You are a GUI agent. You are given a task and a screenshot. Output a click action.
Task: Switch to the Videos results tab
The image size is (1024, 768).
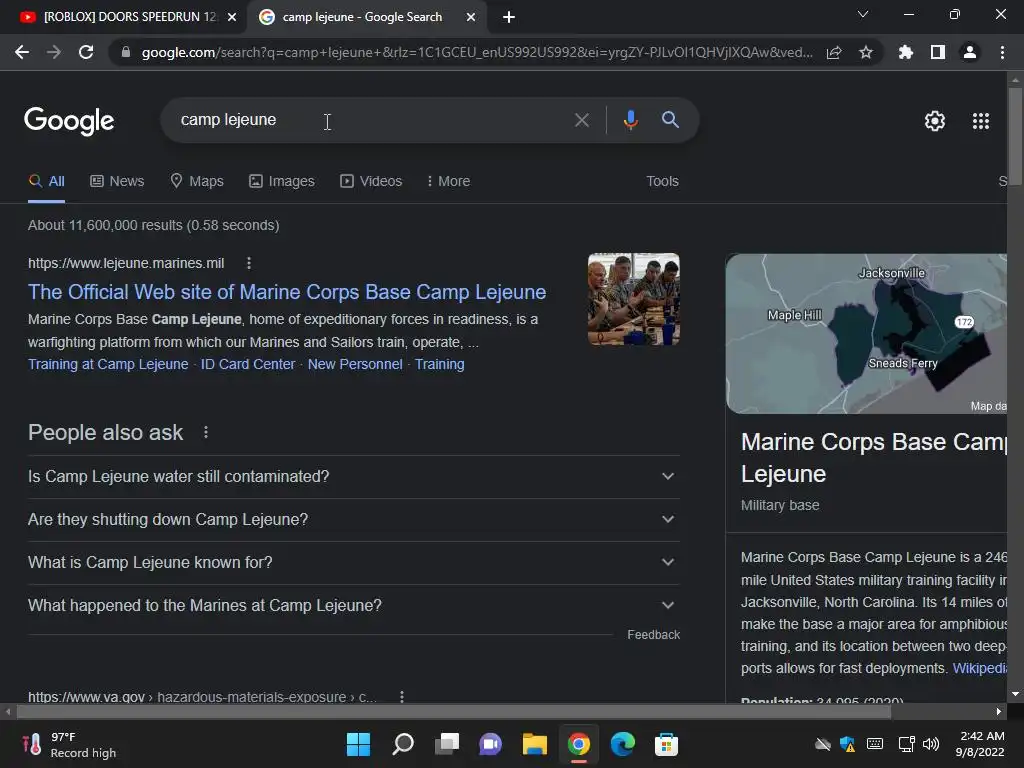[371, 182]
